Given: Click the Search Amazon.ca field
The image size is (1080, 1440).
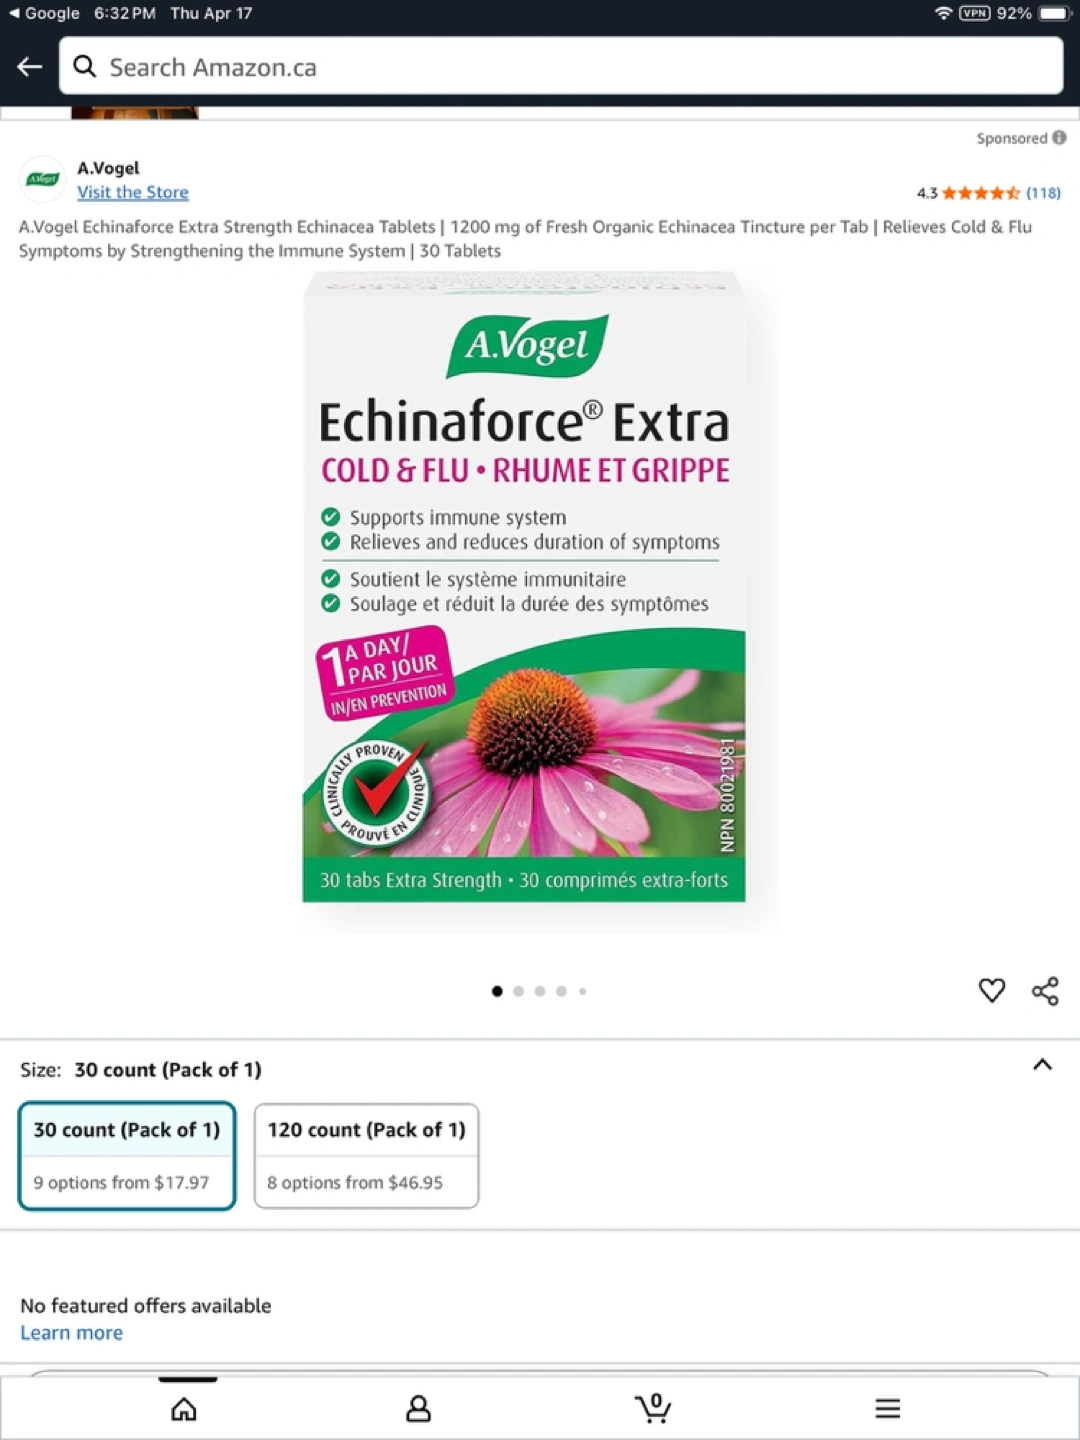Looking at the screenshot, I should (x=561, y=67).
